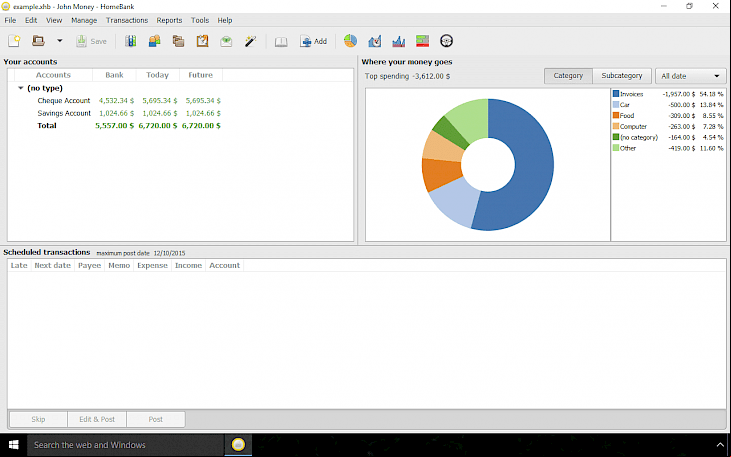The width and height of the screenshot is (731, 457).
Task: Click the Food orange legend swatch
Action: [x=616, y=115]
